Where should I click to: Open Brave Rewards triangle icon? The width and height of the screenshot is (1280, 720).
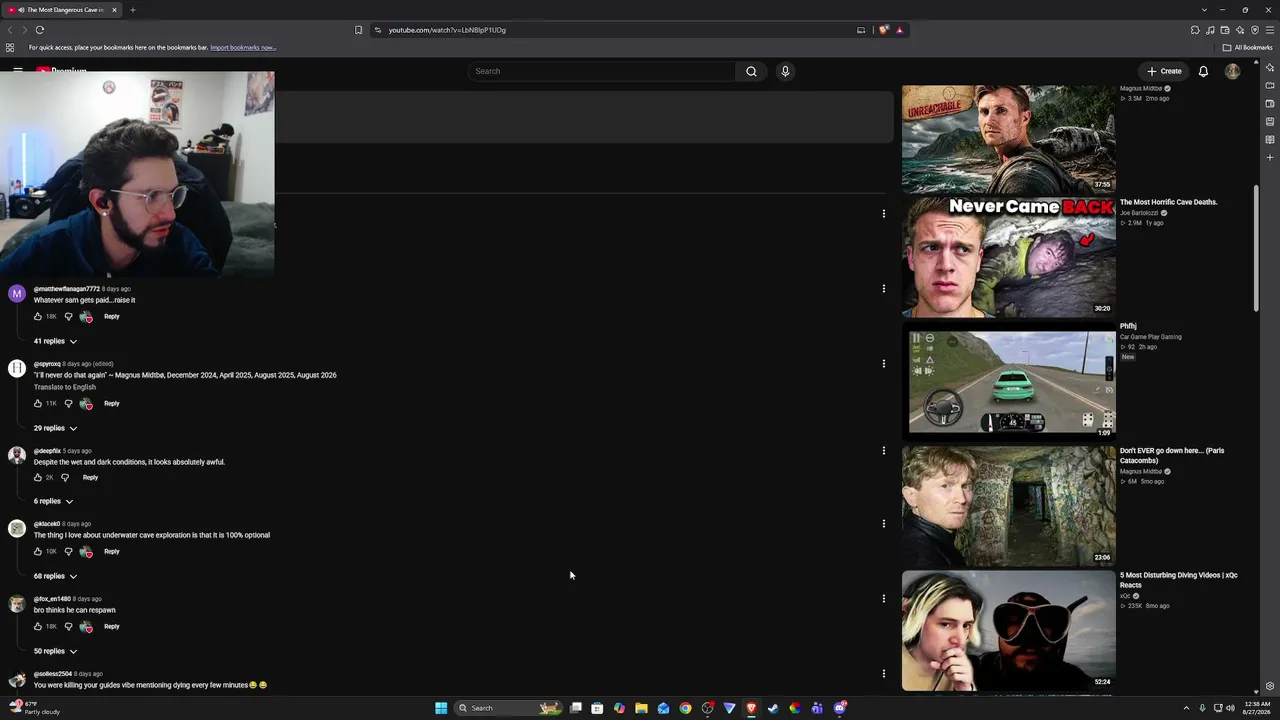pyautogui.click(x=899, y=30)
